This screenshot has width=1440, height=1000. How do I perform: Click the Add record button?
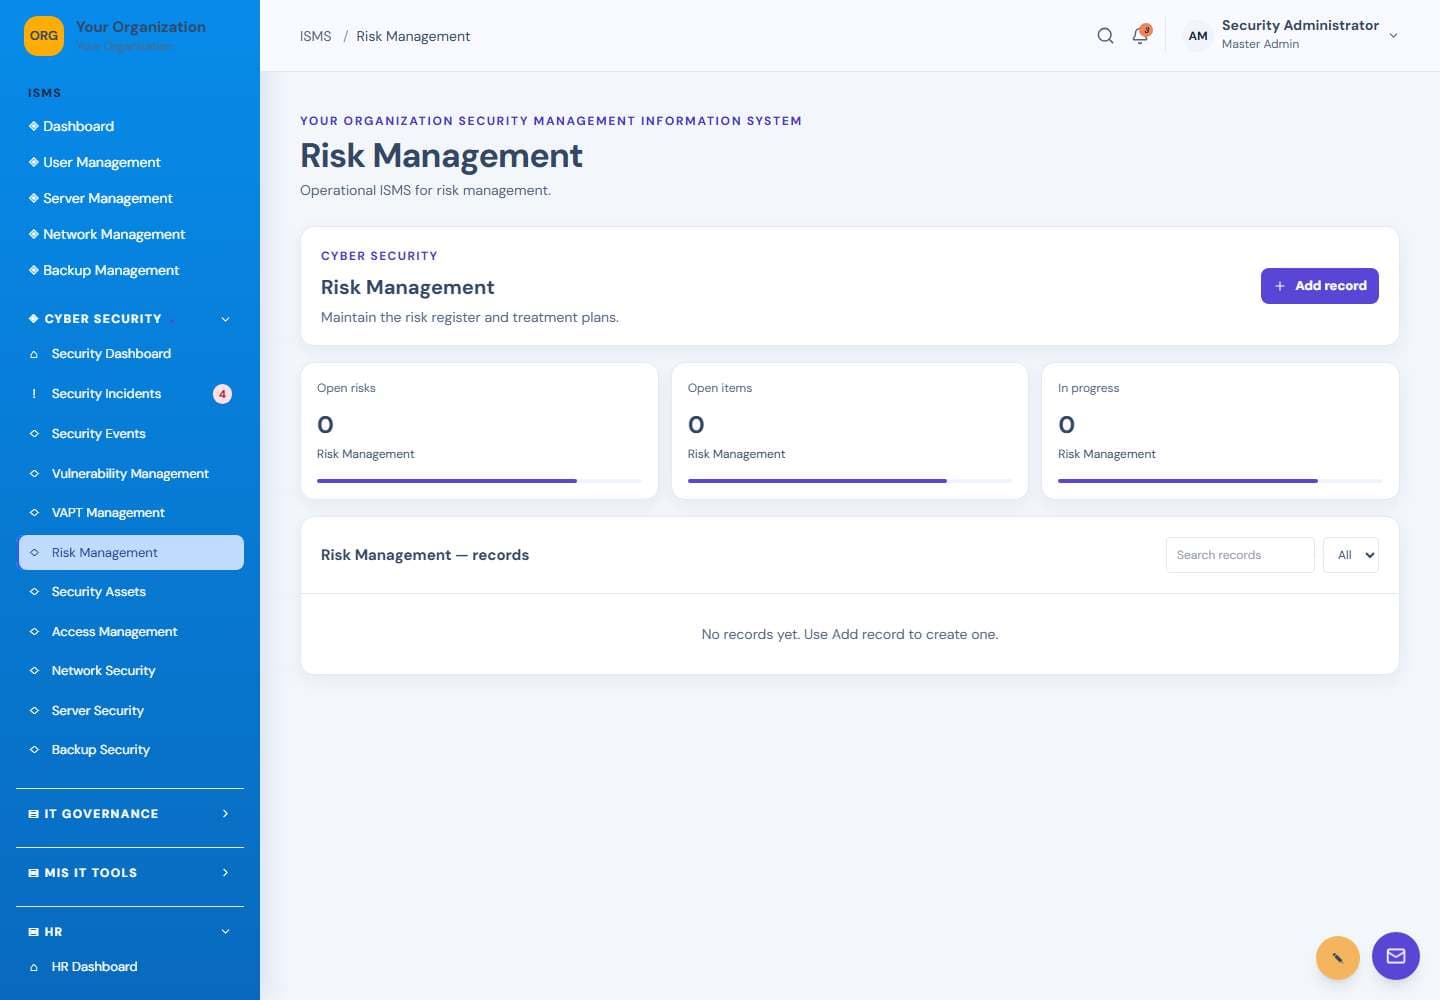pyautogui.click(x=1320, y=286)
